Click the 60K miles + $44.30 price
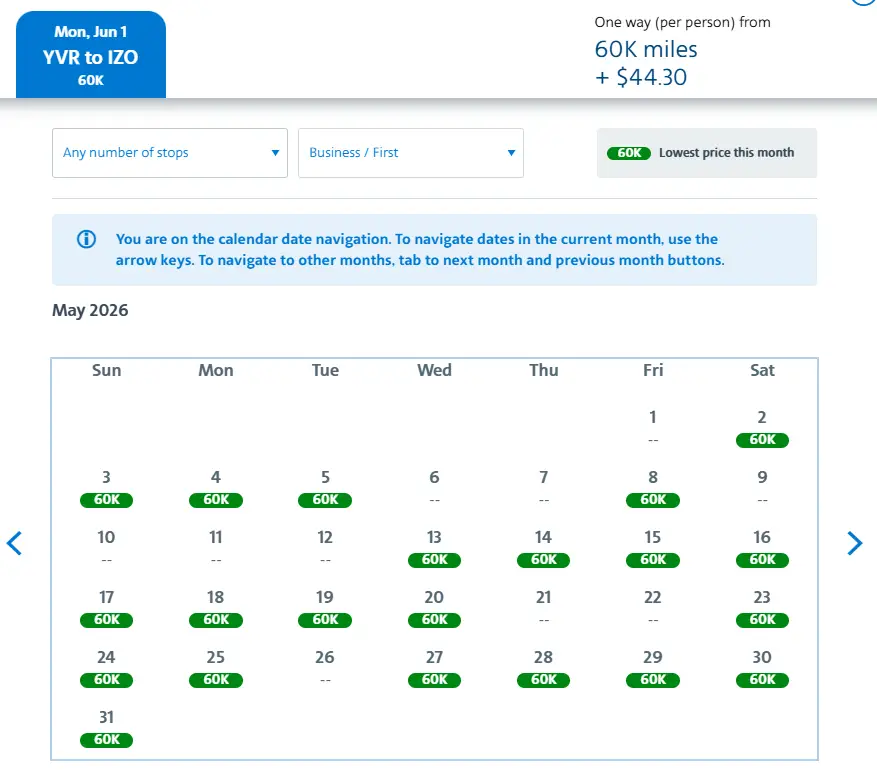The image size is (877, 775). point(646,63)
